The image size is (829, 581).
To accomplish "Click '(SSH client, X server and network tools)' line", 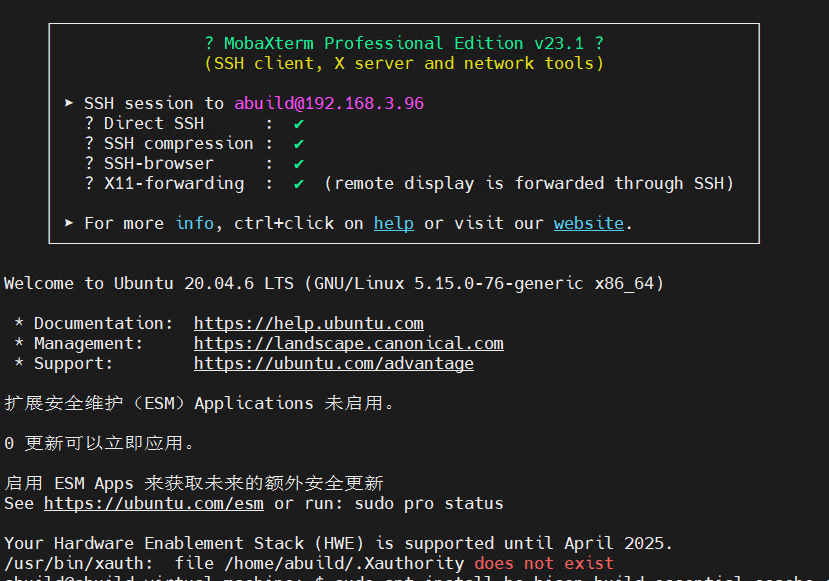I will (404, 63).
